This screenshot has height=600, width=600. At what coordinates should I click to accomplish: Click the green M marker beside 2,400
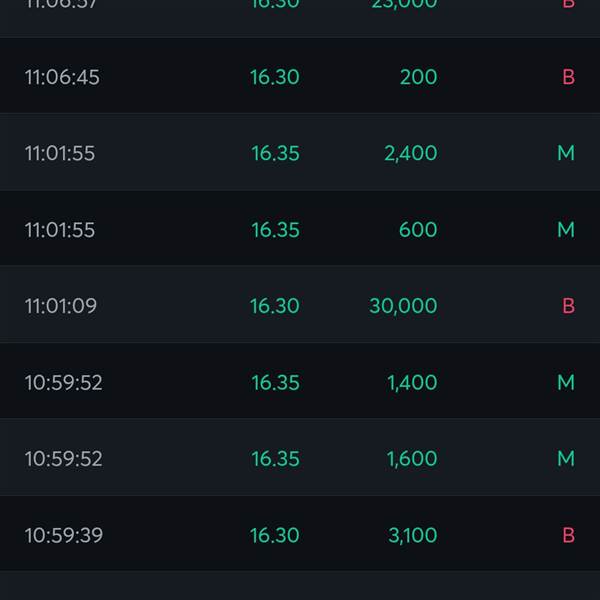(x=566, y=153)
